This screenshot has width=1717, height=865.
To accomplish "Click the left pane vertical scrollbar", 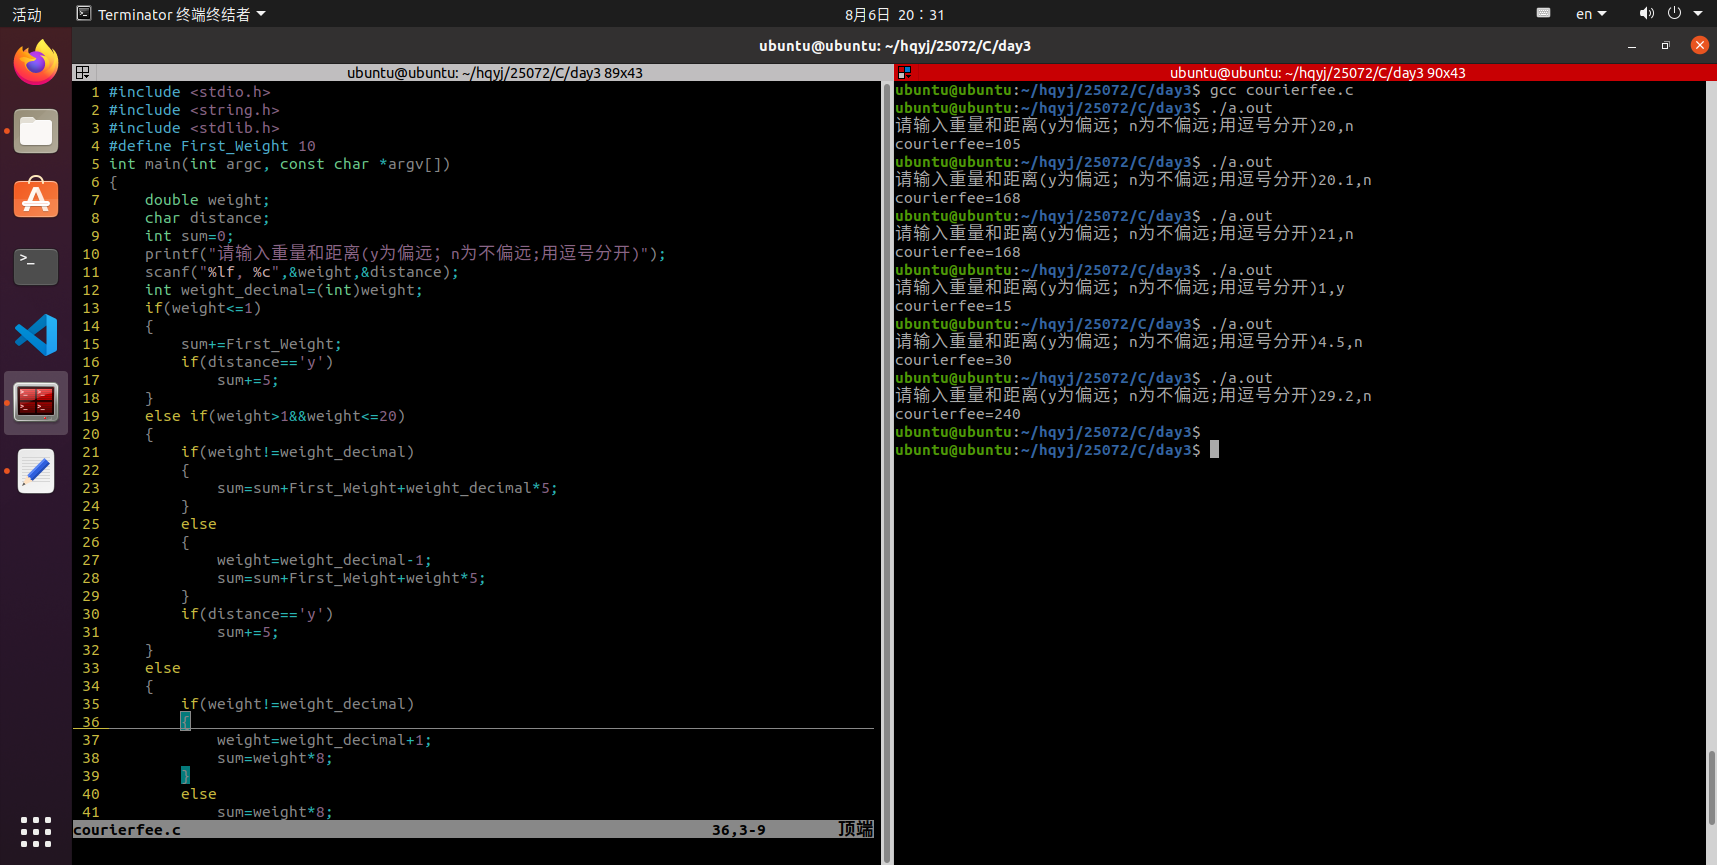I will point(886,472).
